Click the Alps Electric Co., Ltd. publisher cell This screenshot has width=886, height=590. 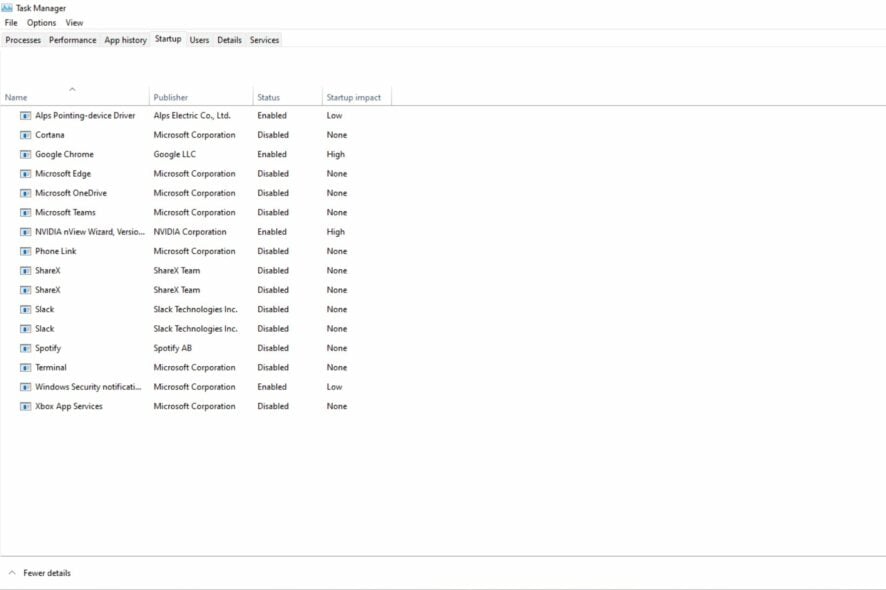[x=192, y=115]
